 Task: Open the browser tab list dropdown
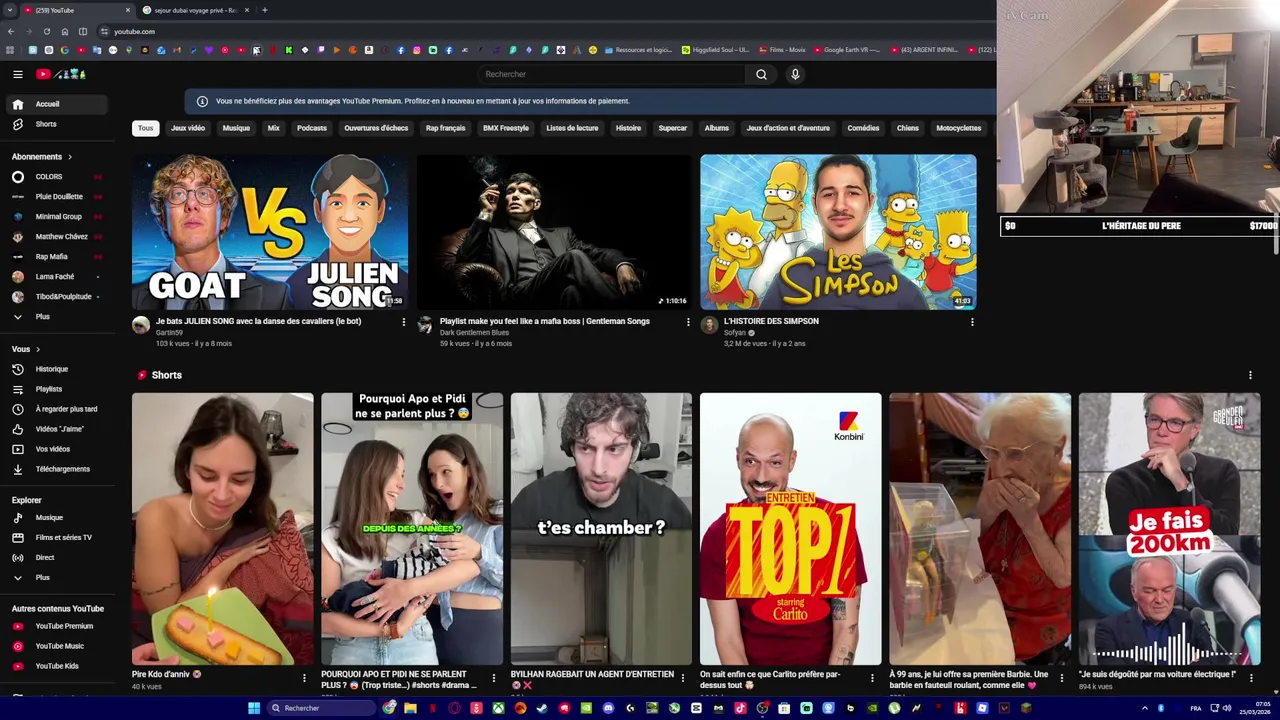point(12,10)
